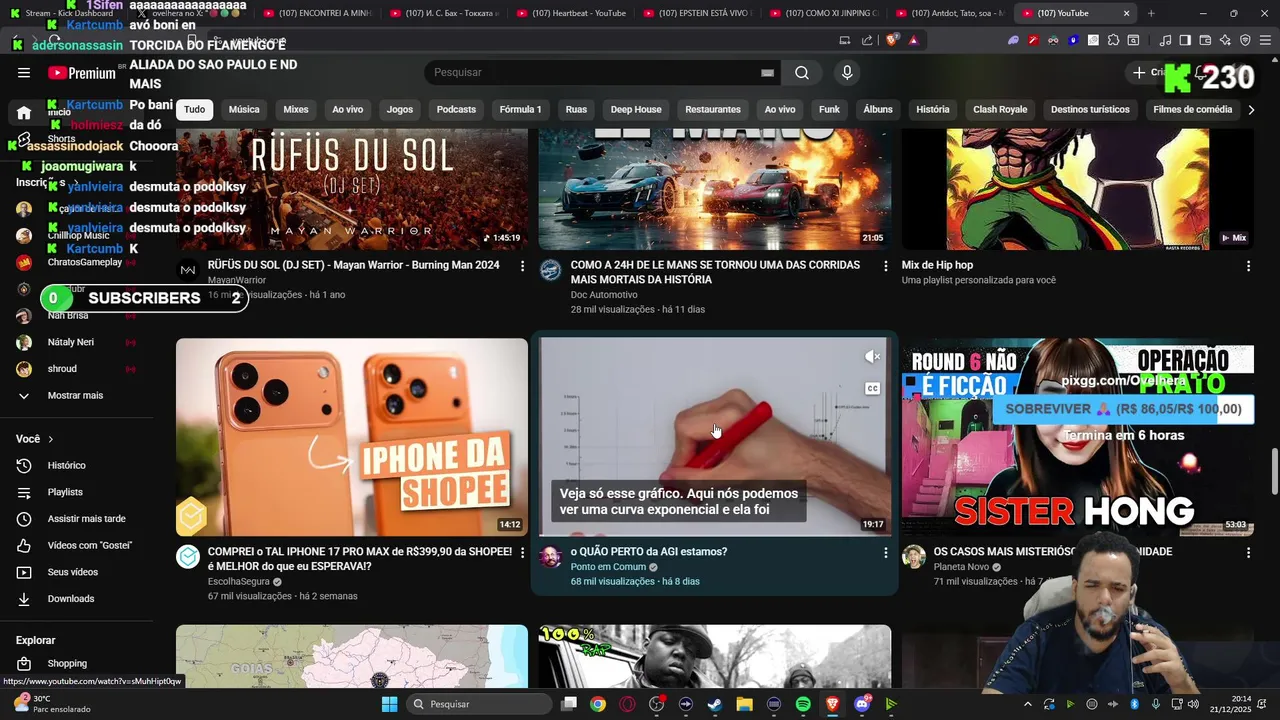Open the options menu for the iPhone 17 Pro Max video
Screen dimensions: 1280x720
tap(522, 552)
